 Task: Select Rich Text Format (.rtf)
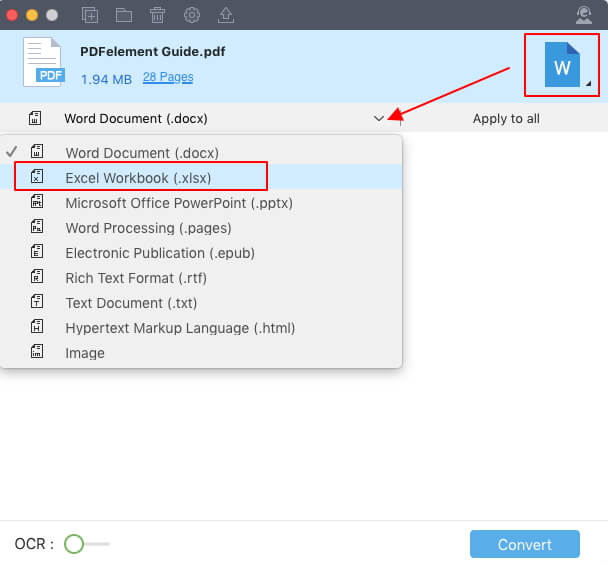point(201,278)
